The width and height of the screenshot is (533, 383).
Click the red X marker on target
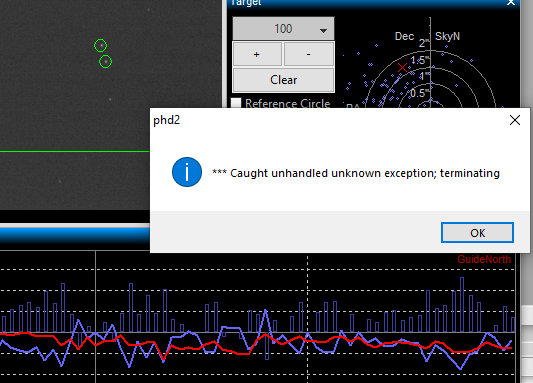coord(402,67)
